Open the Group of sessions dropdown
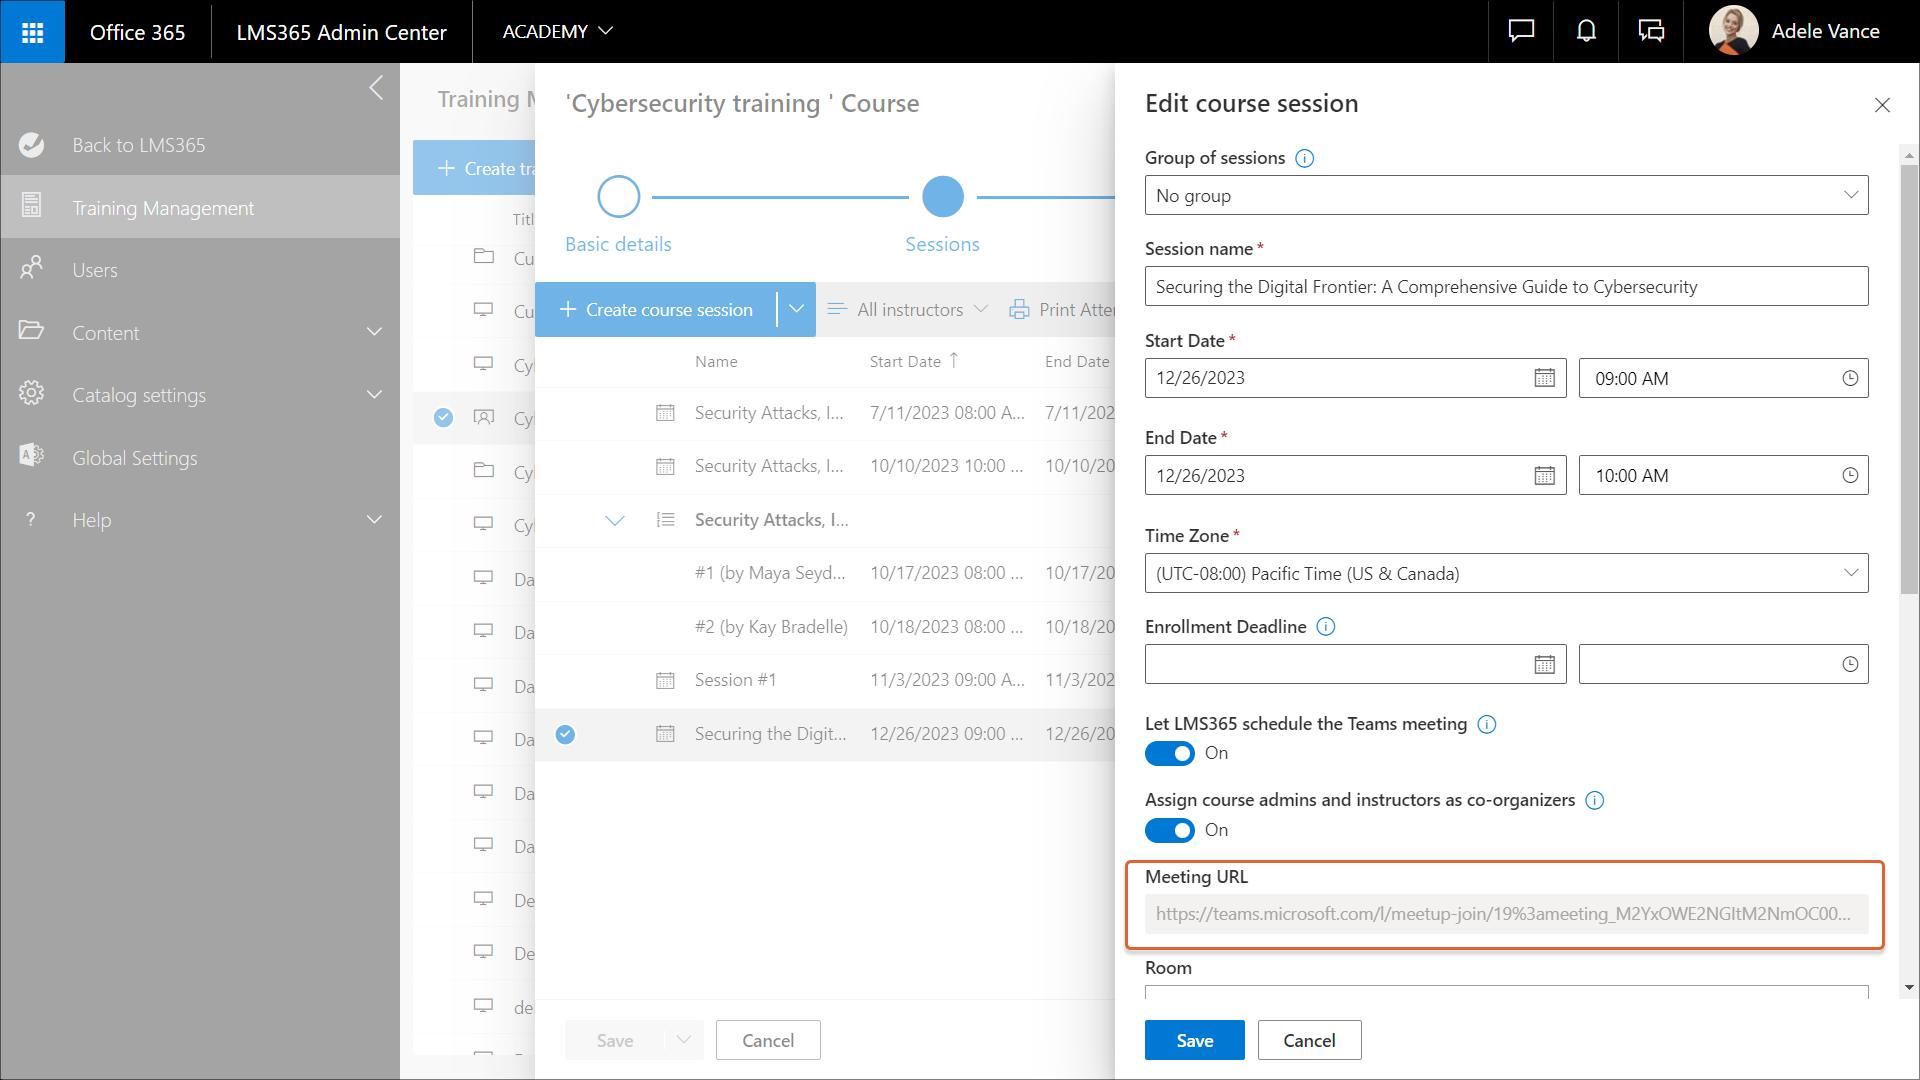Viewport: 1920px width, 1080px height. [1506, 196]
